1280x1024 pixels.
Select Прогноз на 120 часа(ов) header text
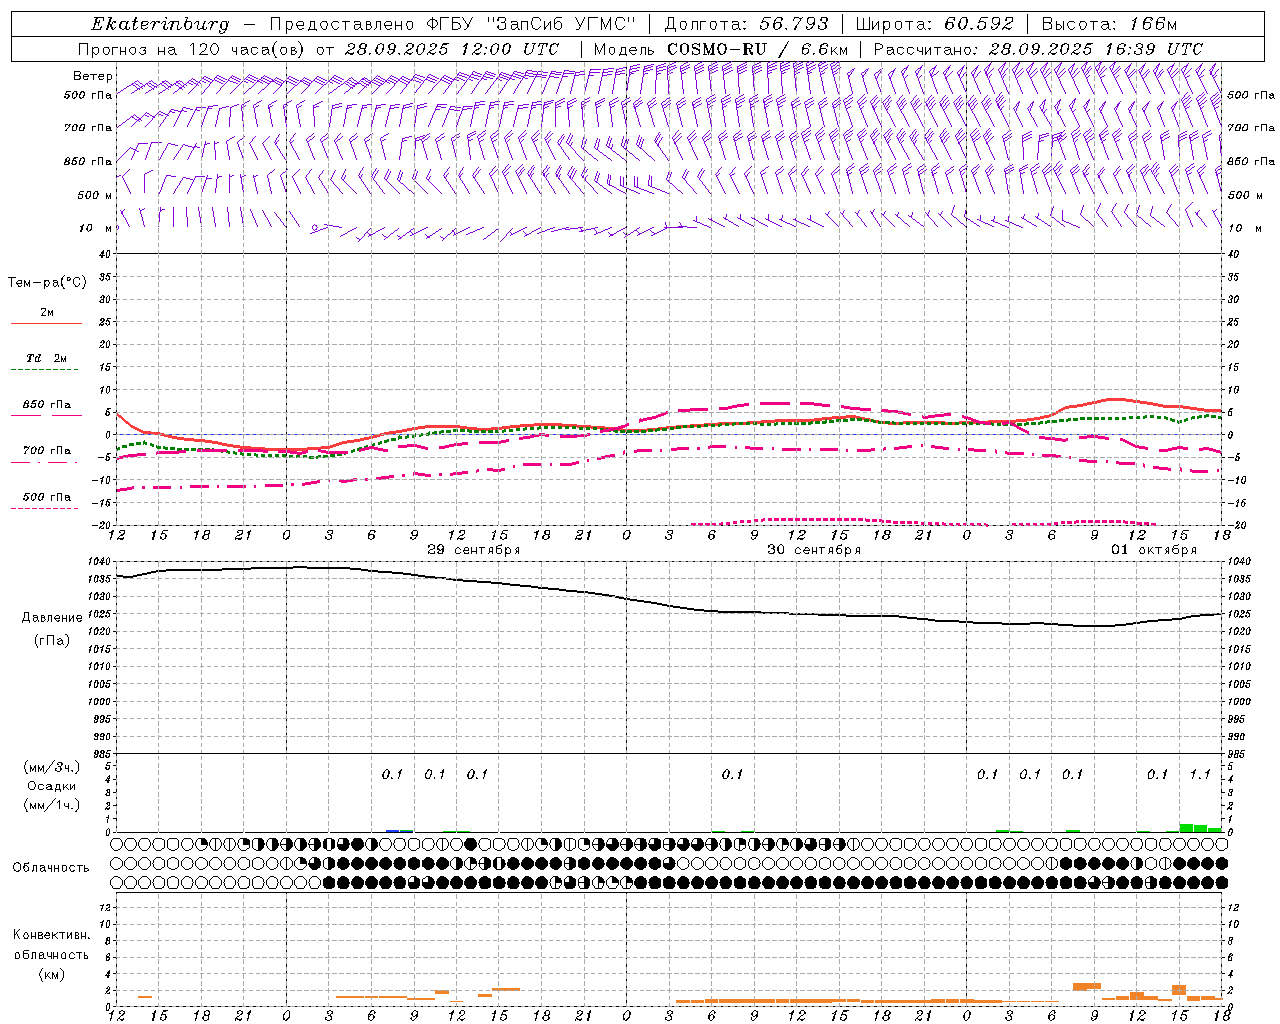point(191,49)
